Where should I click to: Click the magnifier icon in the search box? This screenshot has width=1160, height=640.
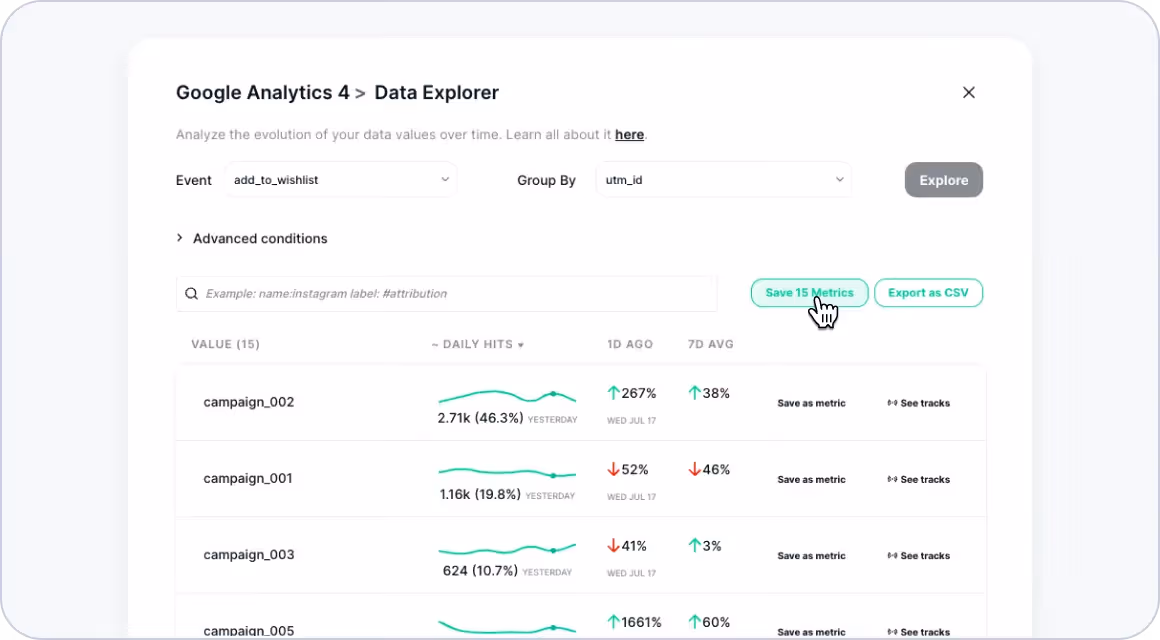pyautogui.click(x=192, y=294)
